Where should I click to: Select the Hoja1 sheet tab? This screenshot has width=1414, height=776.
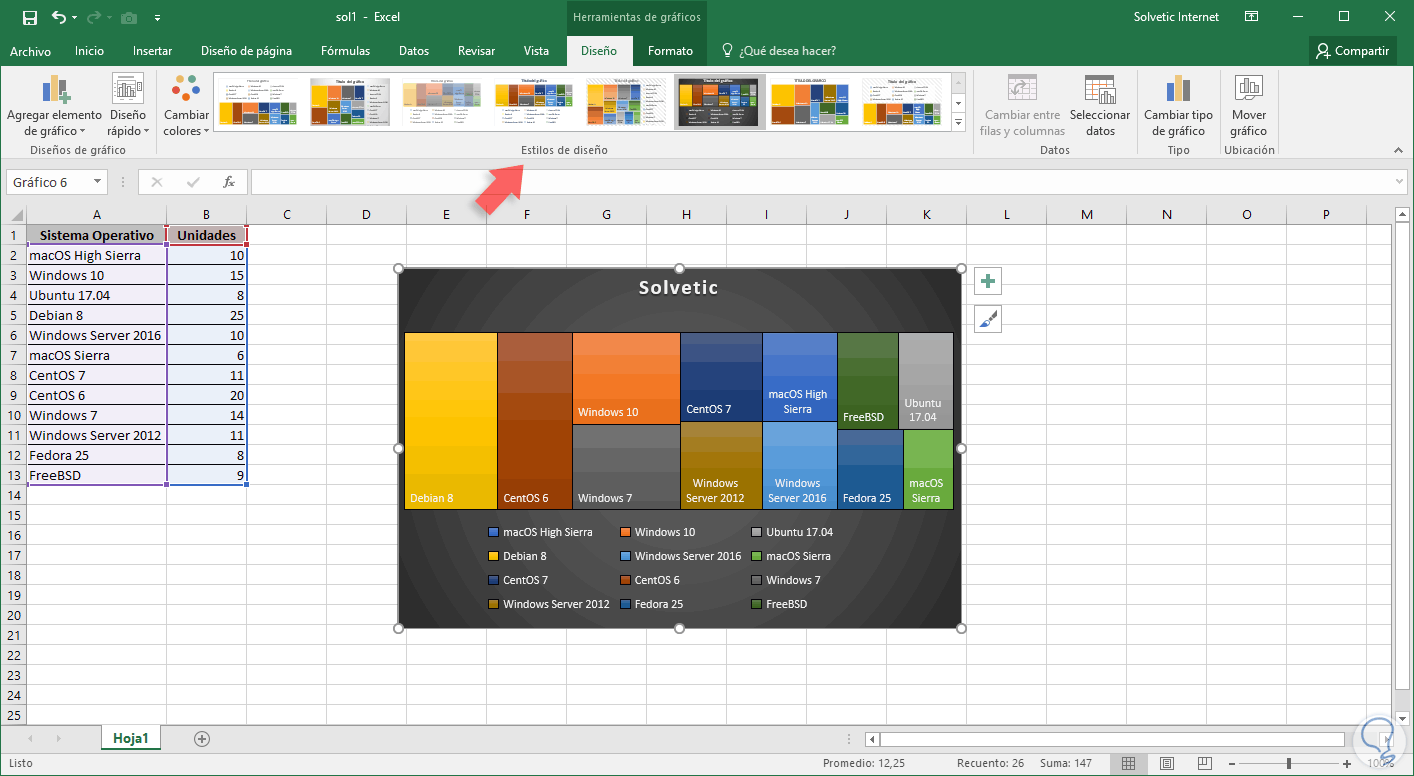[131, 739]
